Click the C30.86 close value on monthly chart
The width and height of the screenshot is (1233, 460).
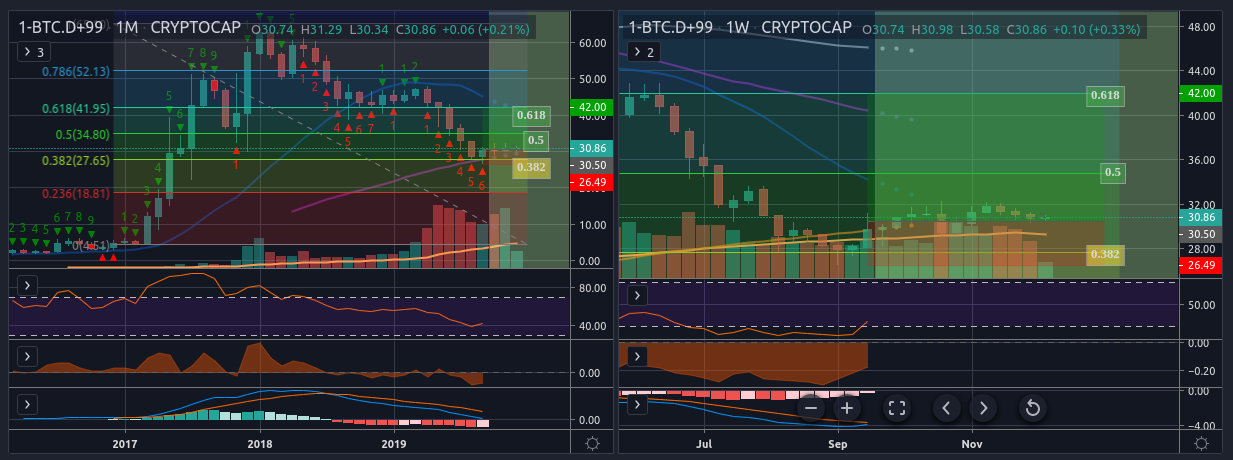418,30
